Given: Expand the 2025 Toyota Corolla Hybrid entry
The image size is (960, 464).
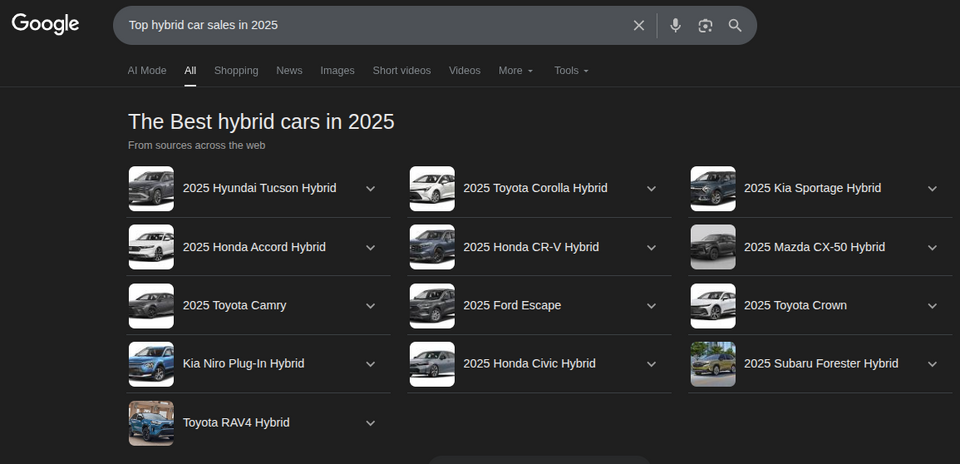Looking at the screenshot, I should [x=651, y=188].
